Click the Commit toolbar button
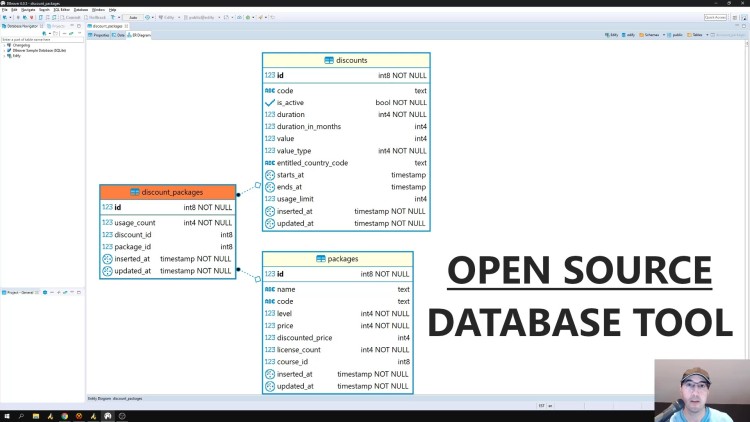The width and height of the screenshot is (750, 422). (x=71, y=17)
